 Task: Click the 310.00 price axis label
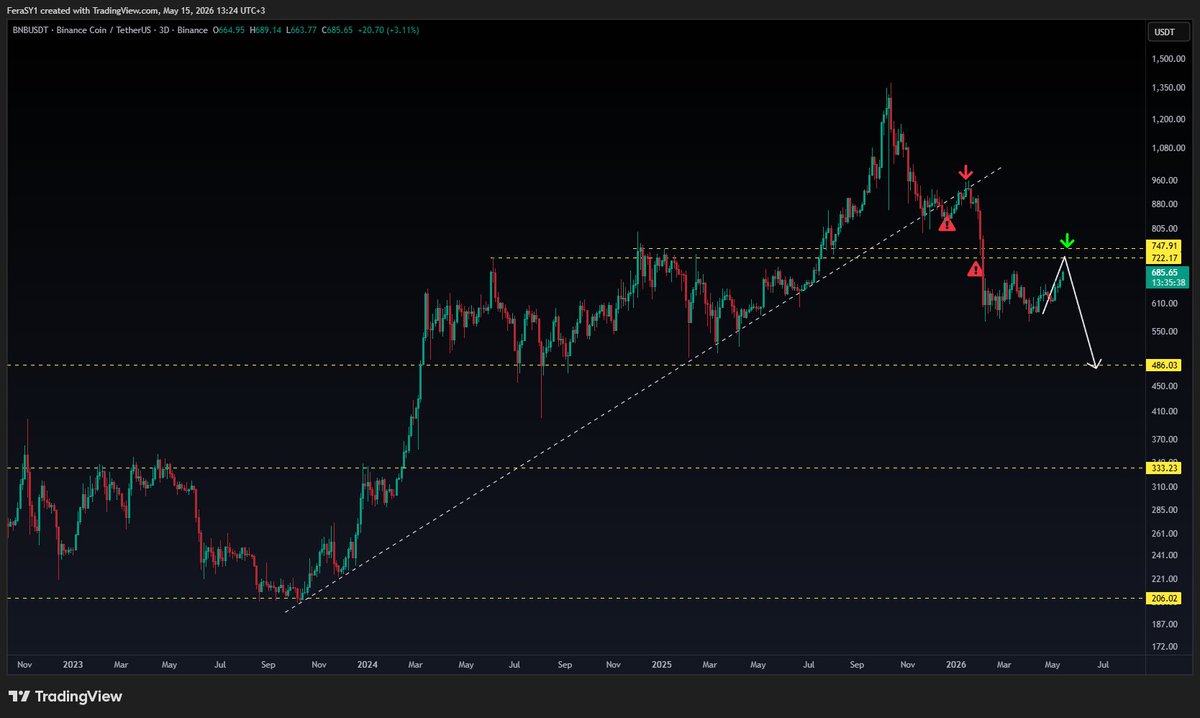pyautogui.click(x=1166, y=487)
